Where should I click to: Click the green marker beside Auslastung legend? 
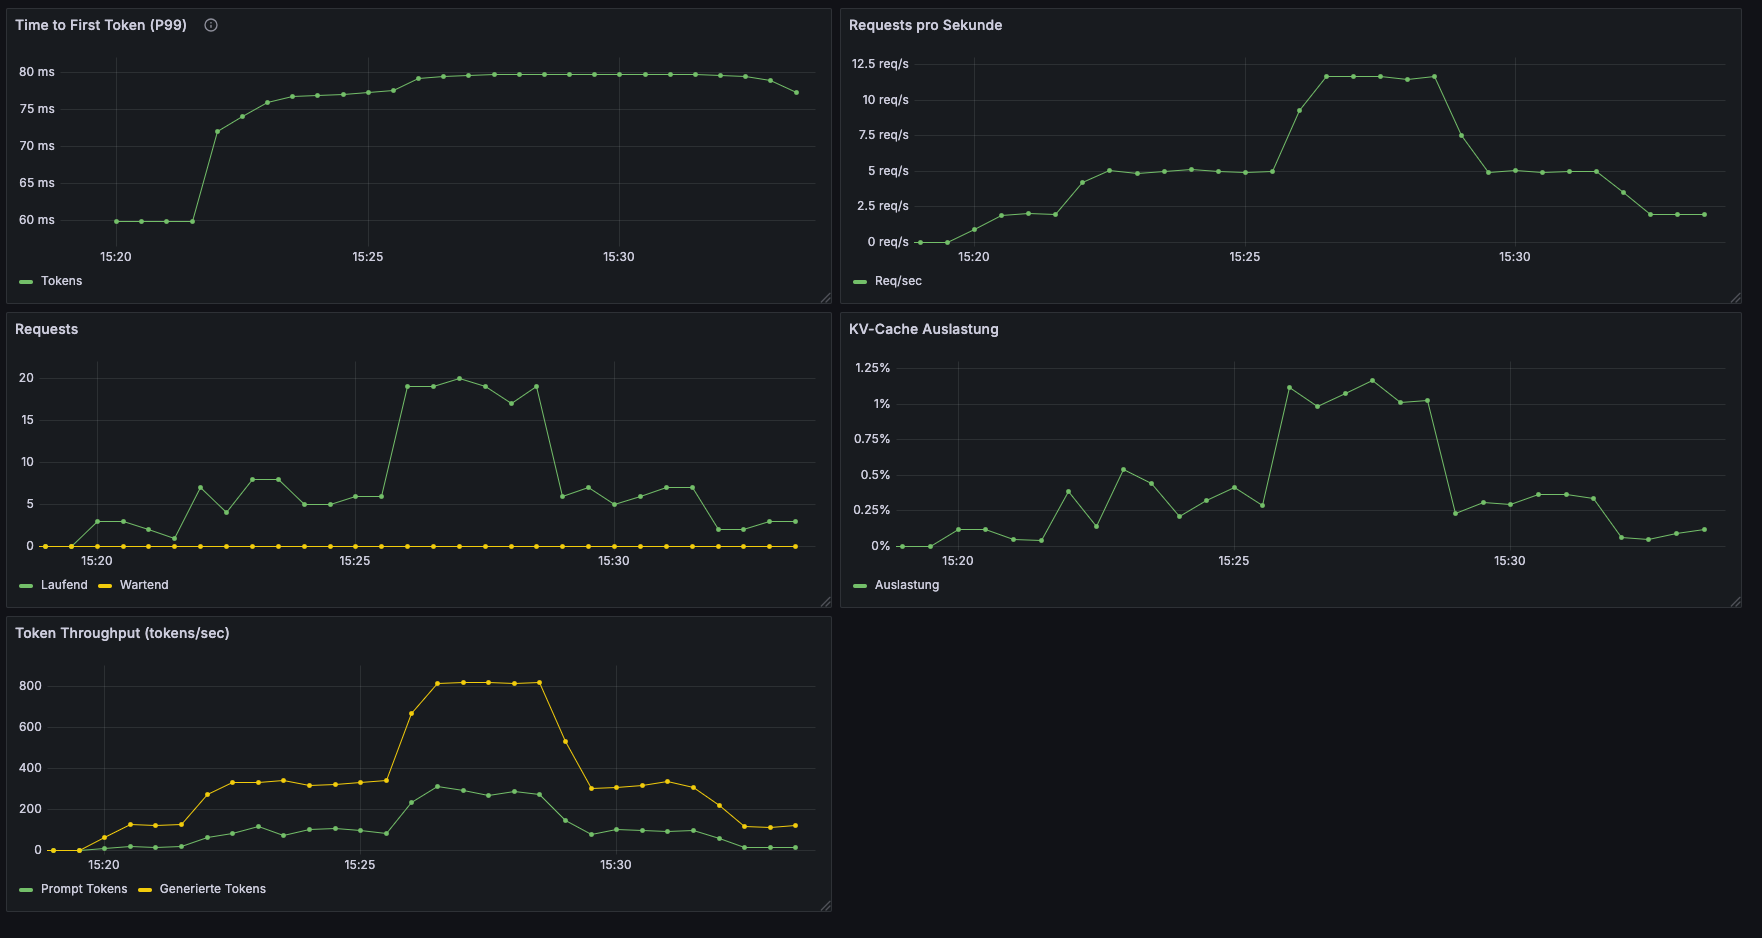(862, 584)
